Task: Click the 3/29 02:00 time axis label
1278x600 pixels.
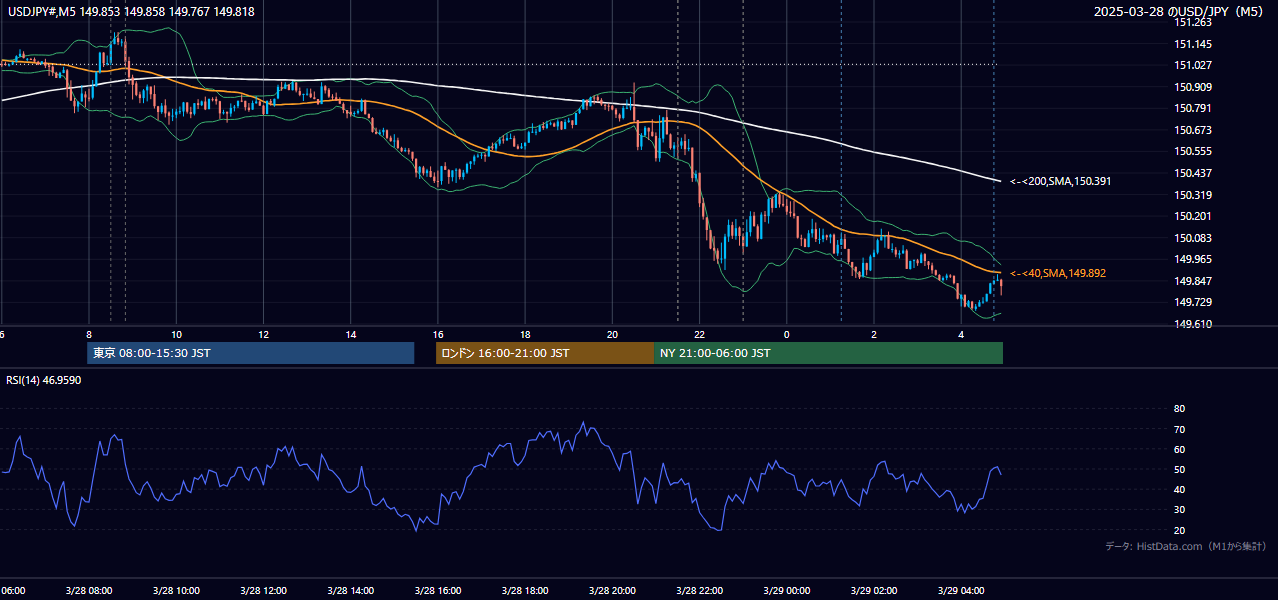Action: (x=874, y=590)
